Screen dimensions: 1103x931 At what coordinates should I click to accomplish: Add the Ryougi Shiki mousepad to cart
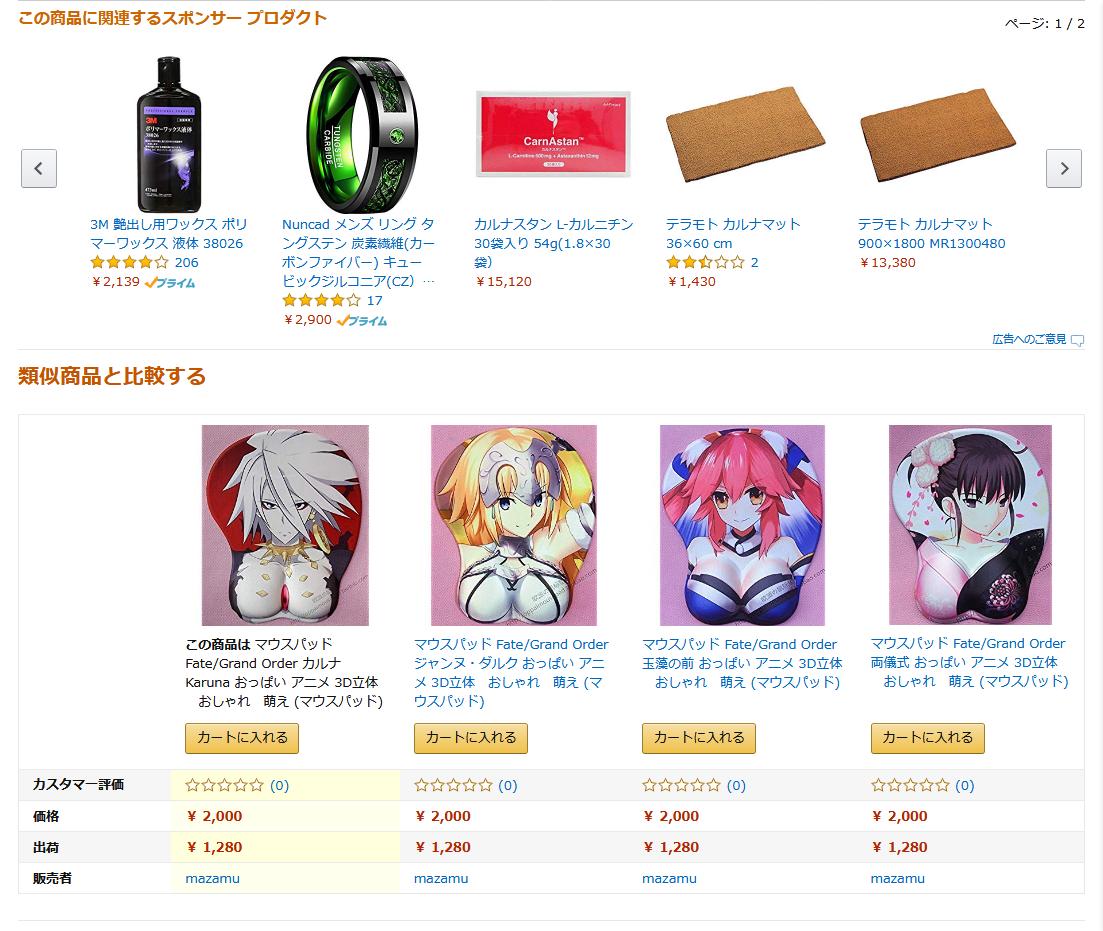tap(927, 738)
